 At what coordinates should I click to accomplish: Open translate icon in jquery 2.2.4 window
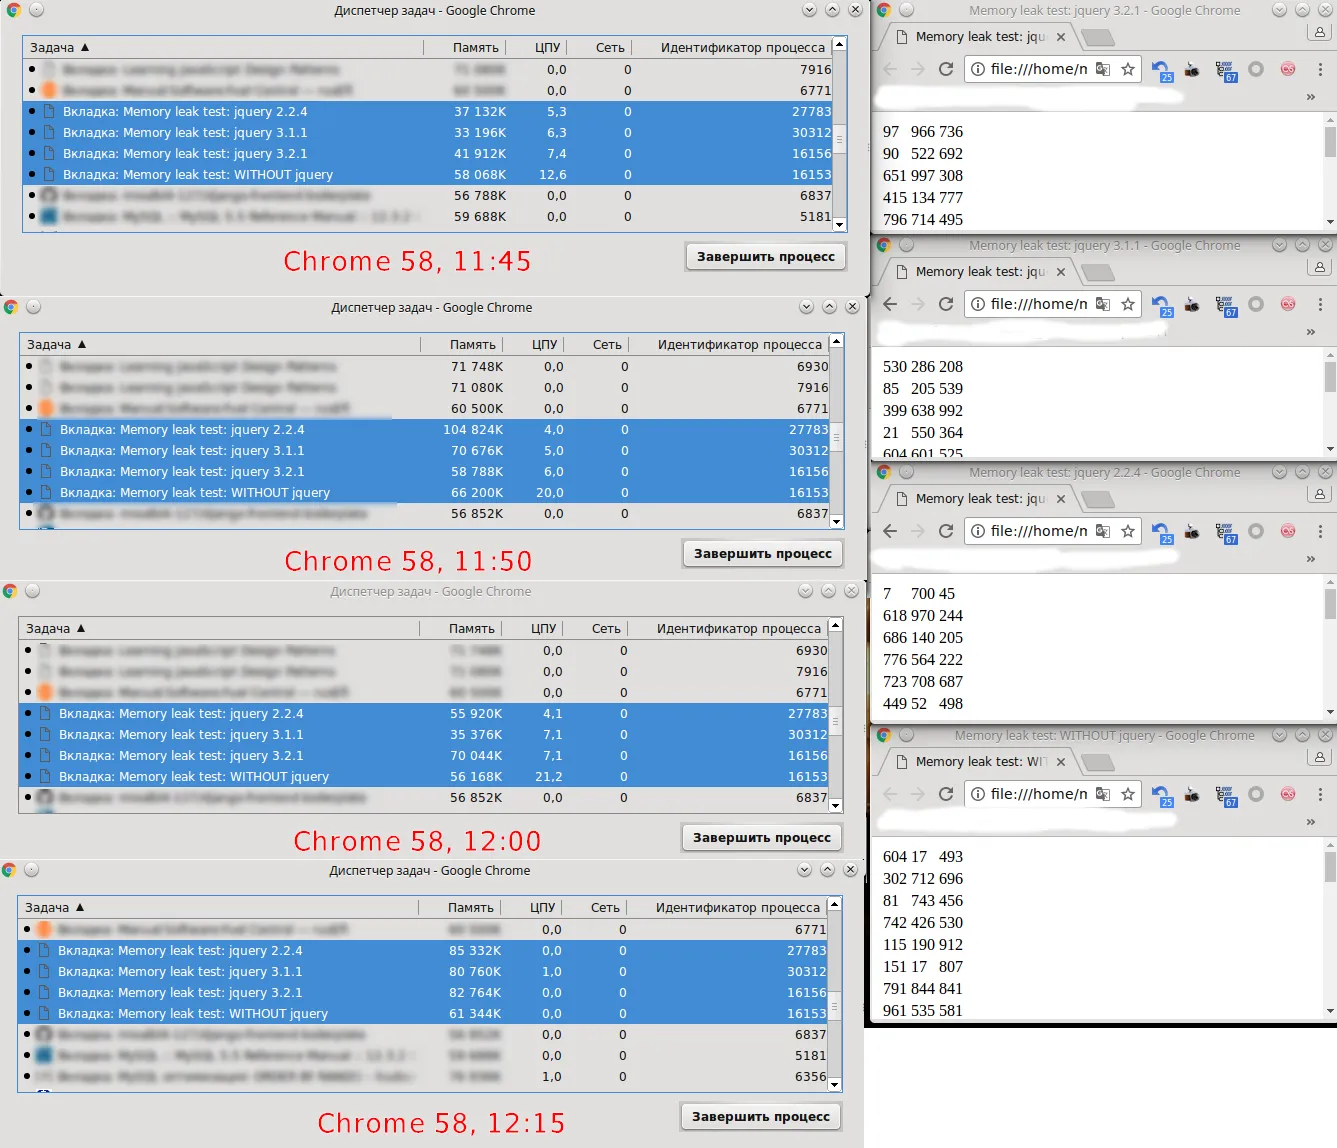pyautogui.click(x=1103, y=531)
